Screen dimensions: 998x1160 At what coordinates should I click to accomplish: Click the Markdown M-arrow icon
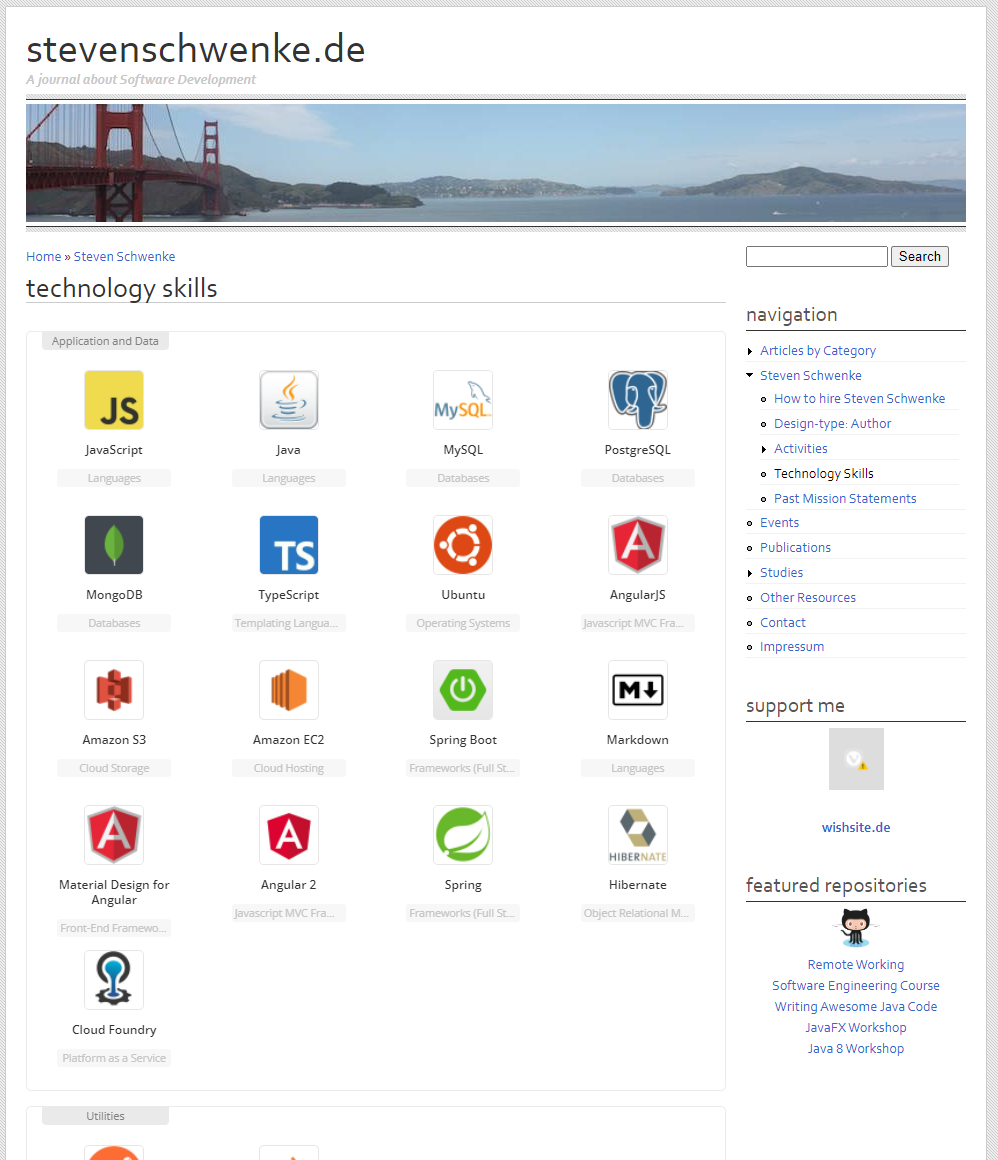click(x=638, y=690)
